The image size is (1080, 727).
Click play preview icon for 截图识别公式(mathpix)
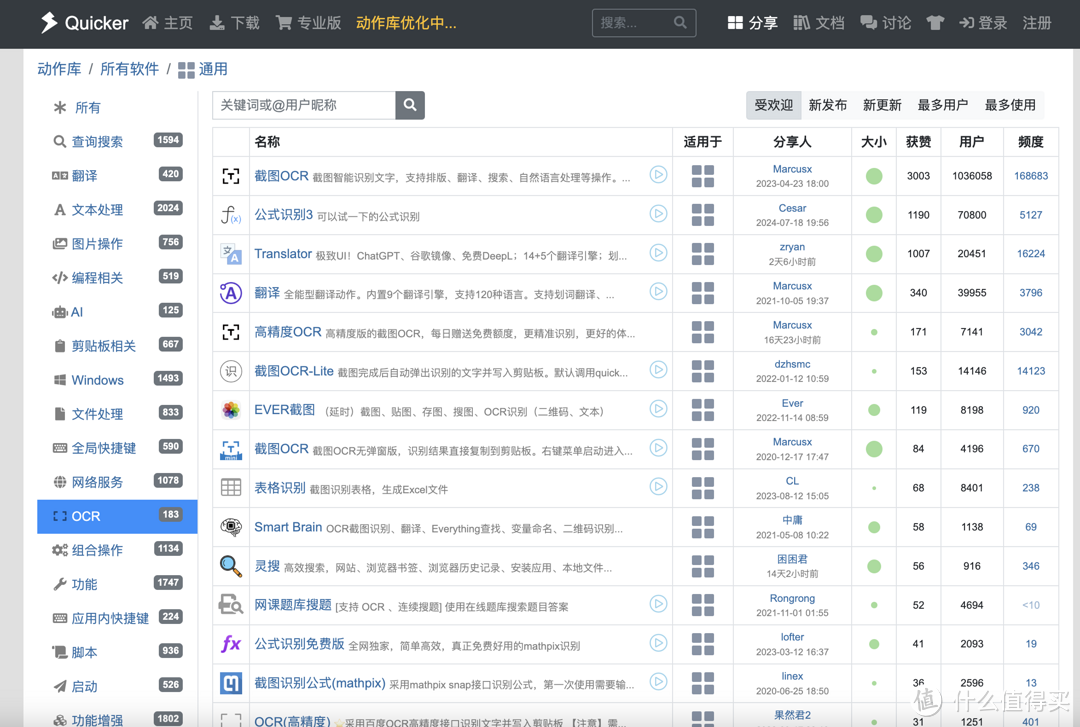[x=658, y=682]
